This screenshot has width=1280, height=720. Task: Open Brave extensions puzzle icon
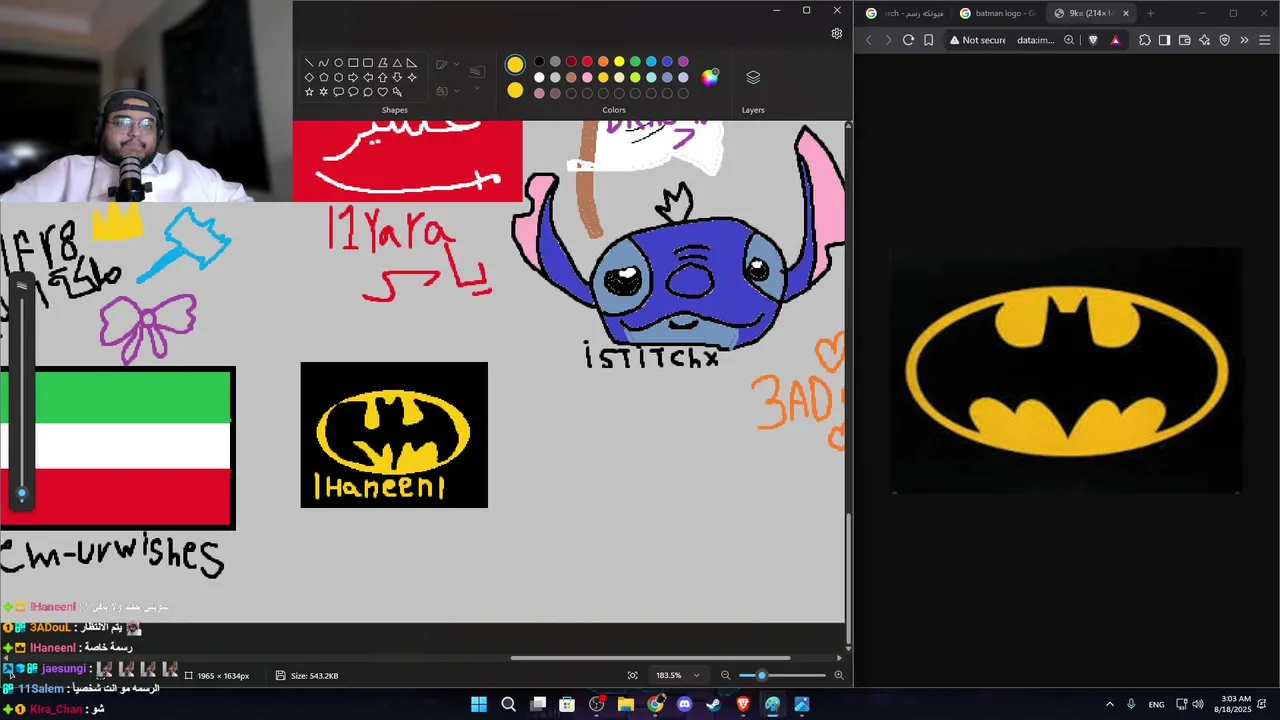tap(1145, 40)
